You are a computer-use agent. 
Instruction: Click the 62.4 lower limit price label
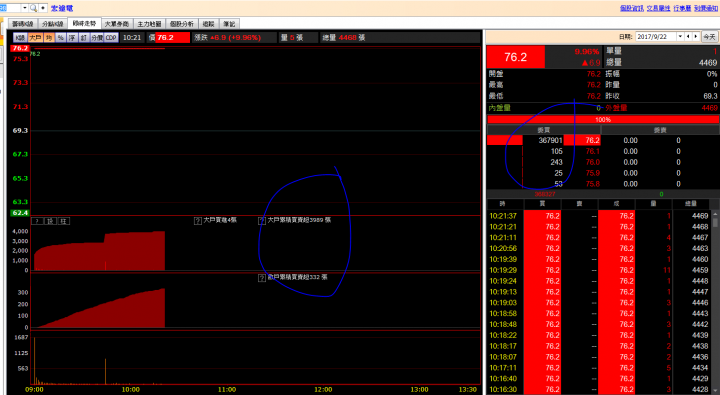point(20,213)
